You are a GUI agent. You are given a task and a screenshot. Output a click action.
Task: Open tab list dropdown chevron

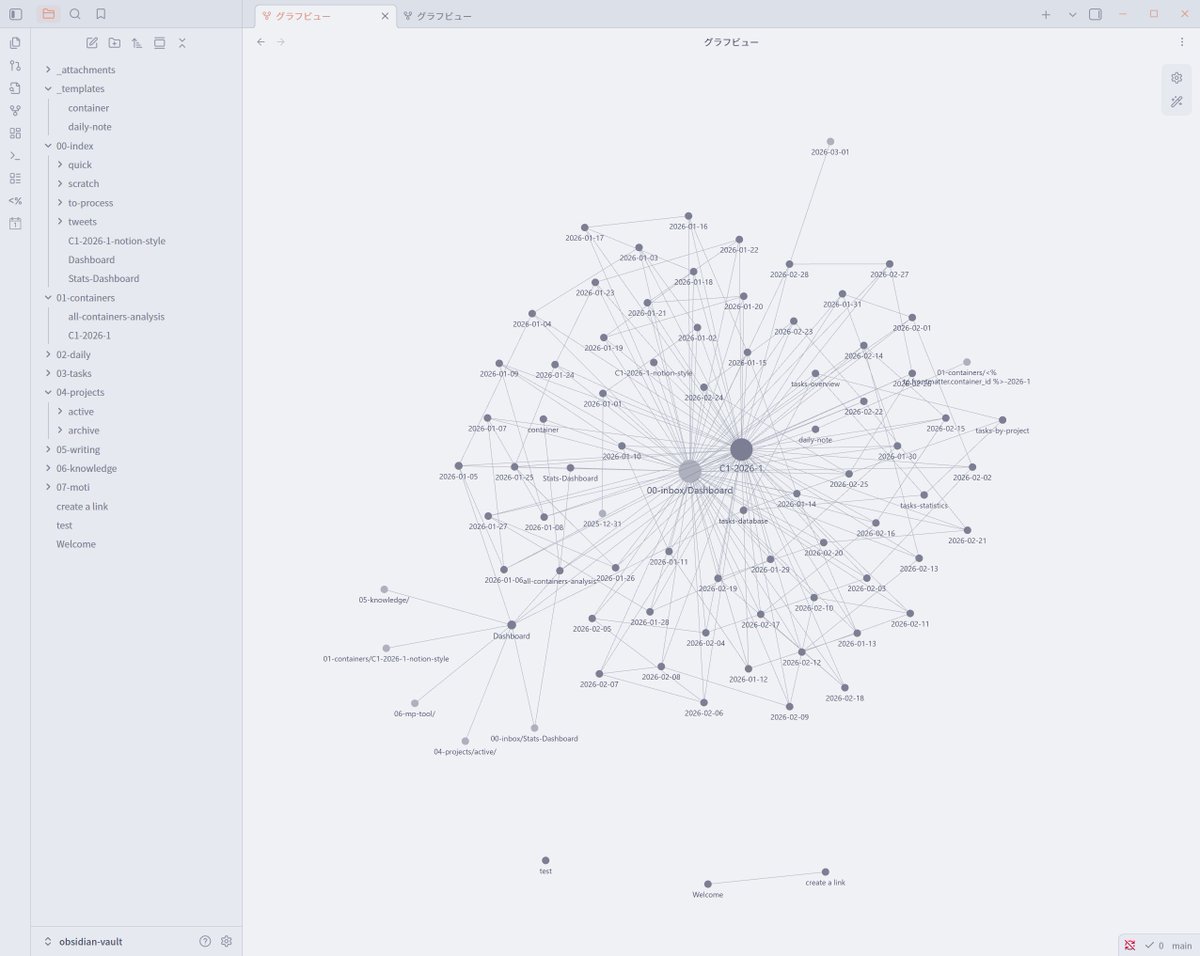(1072, 14)
